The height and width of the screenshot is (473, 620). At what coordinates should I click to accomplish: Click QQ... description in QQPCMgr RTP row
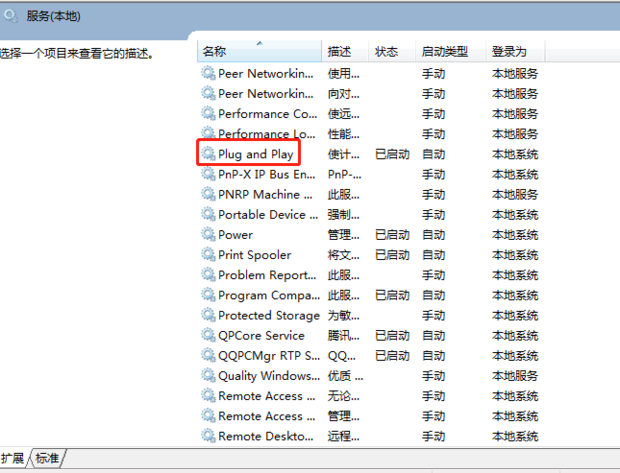click(x=342, y=356)
